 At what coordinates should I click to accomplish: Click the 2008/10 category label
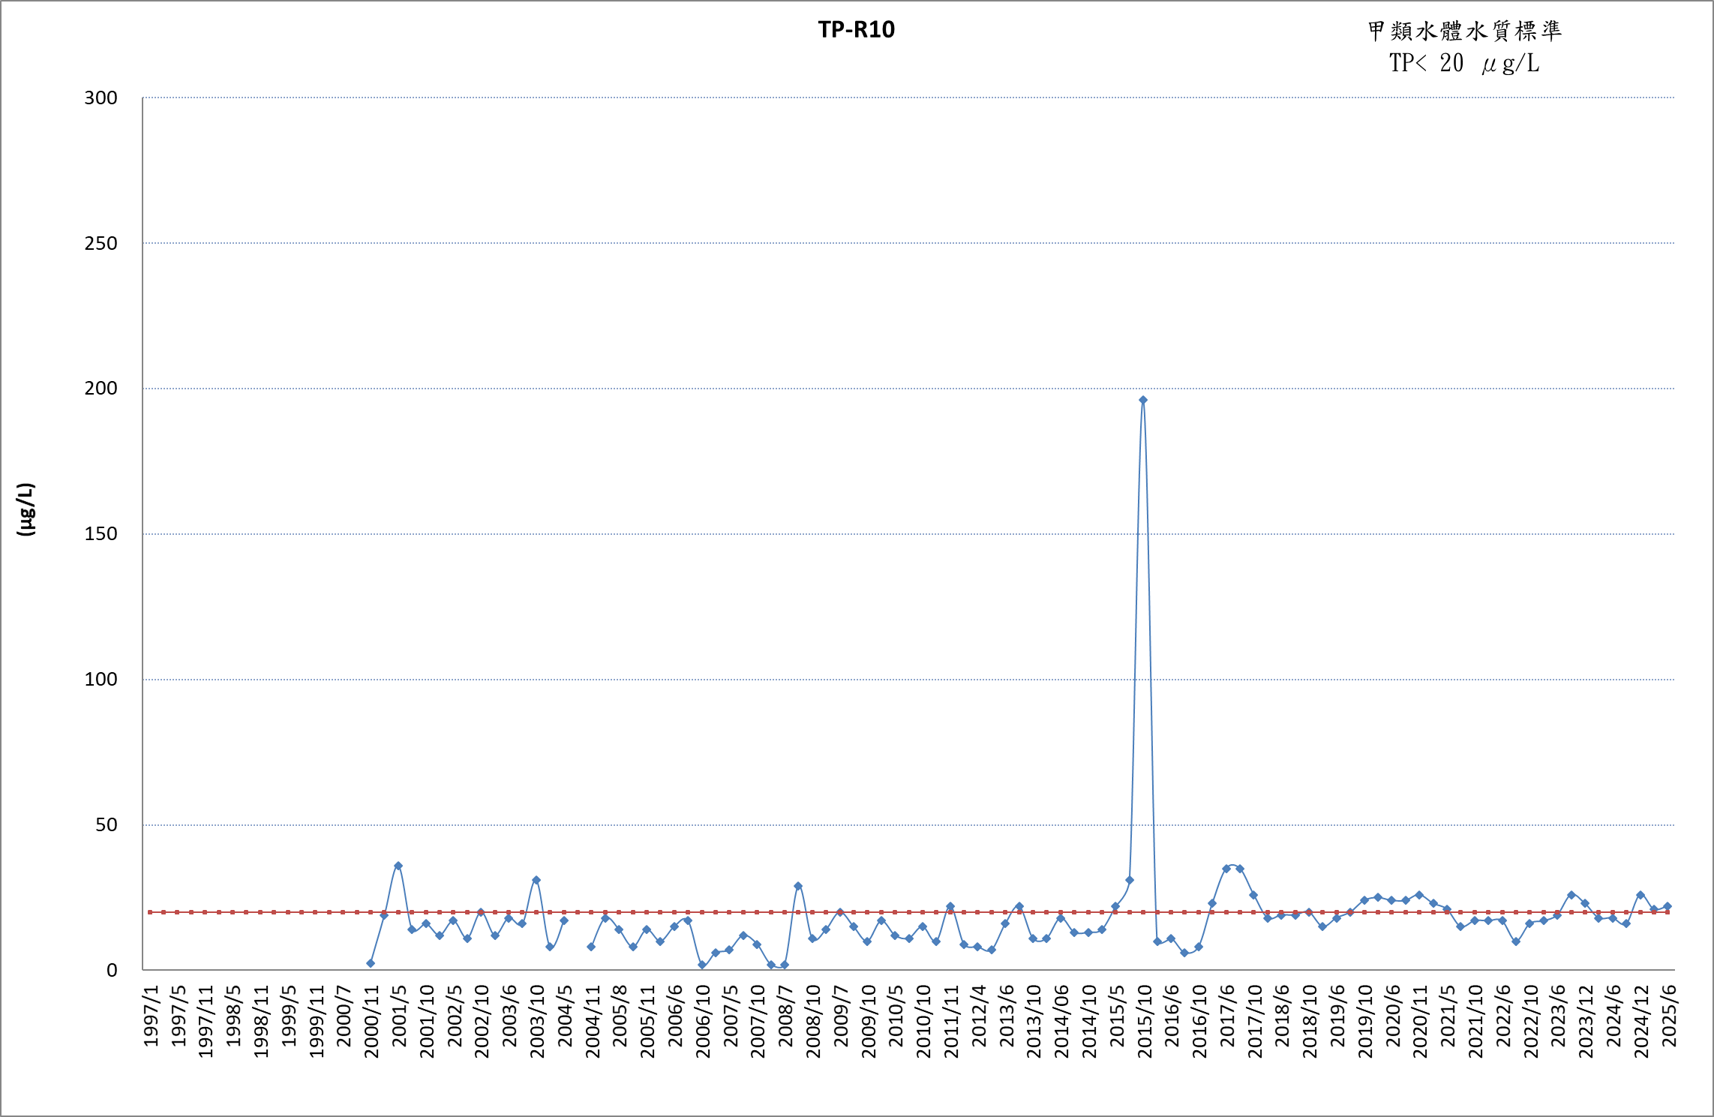pyautogui.click(x=813, y=1021)
